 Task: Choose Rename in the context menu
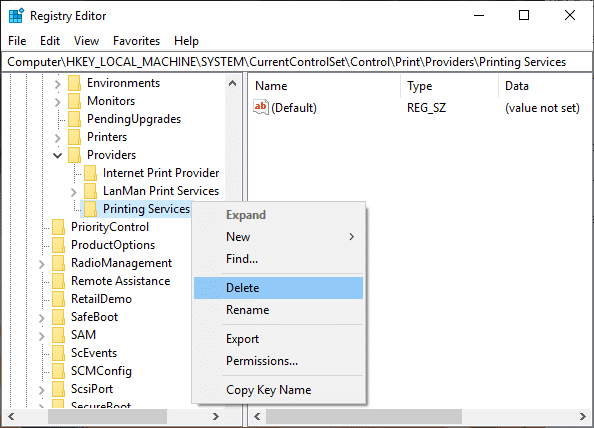278,310
